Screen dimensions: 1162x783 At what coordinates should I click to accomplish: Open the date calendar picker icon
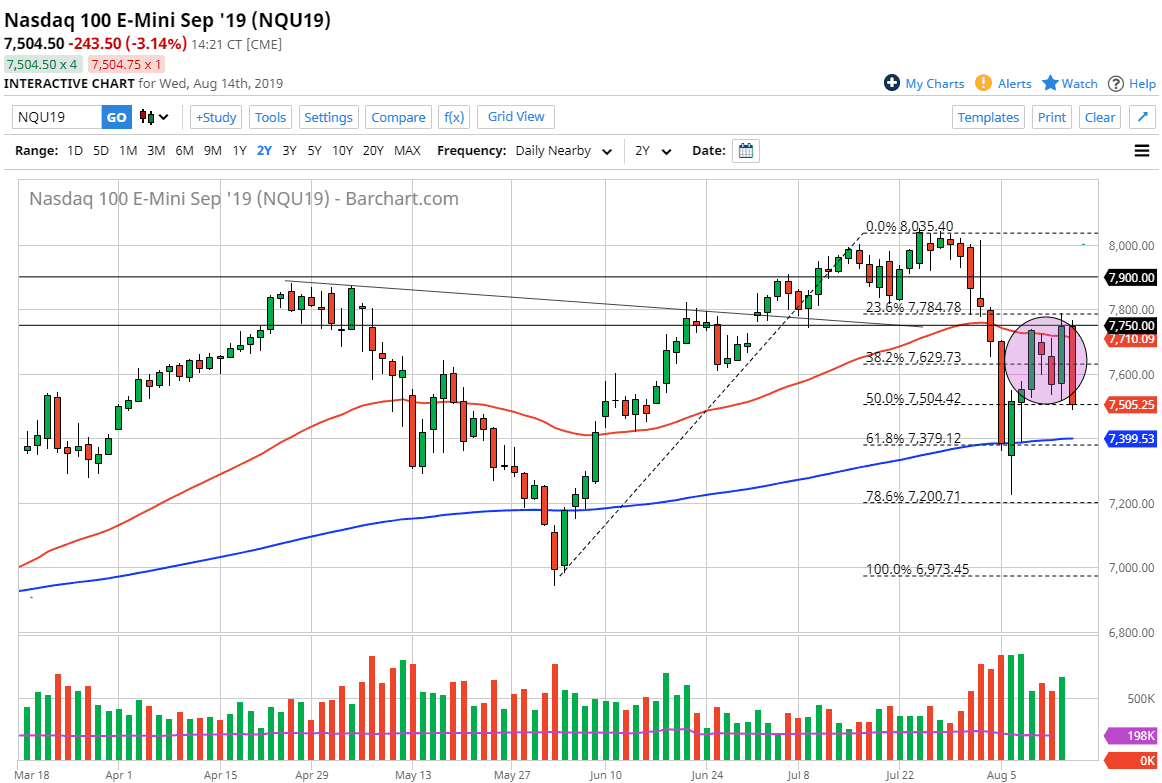(x=745, y=150)
